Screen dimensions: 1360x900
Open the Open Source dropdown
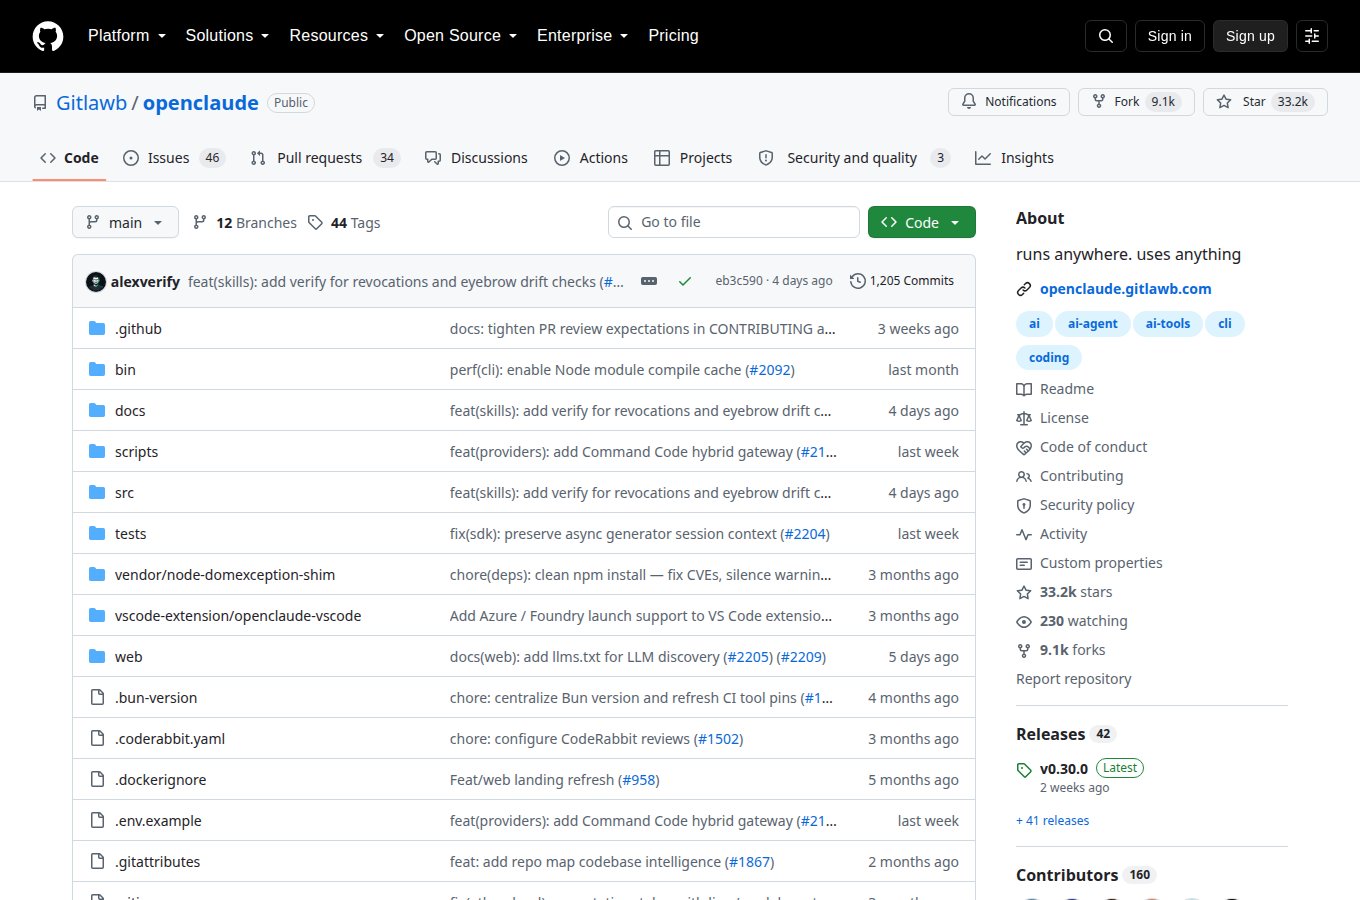click(461, 36)
